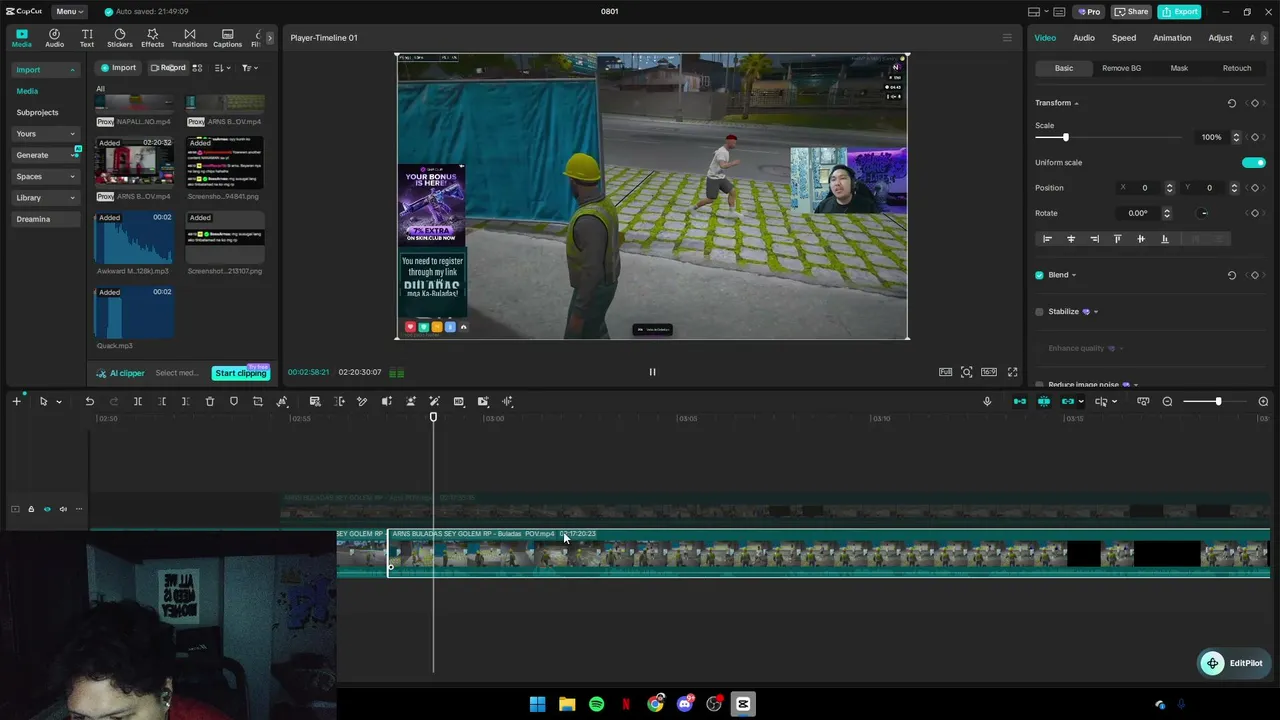Open the Menu dropdown
1280x720 pixels.
coord(68,12)
